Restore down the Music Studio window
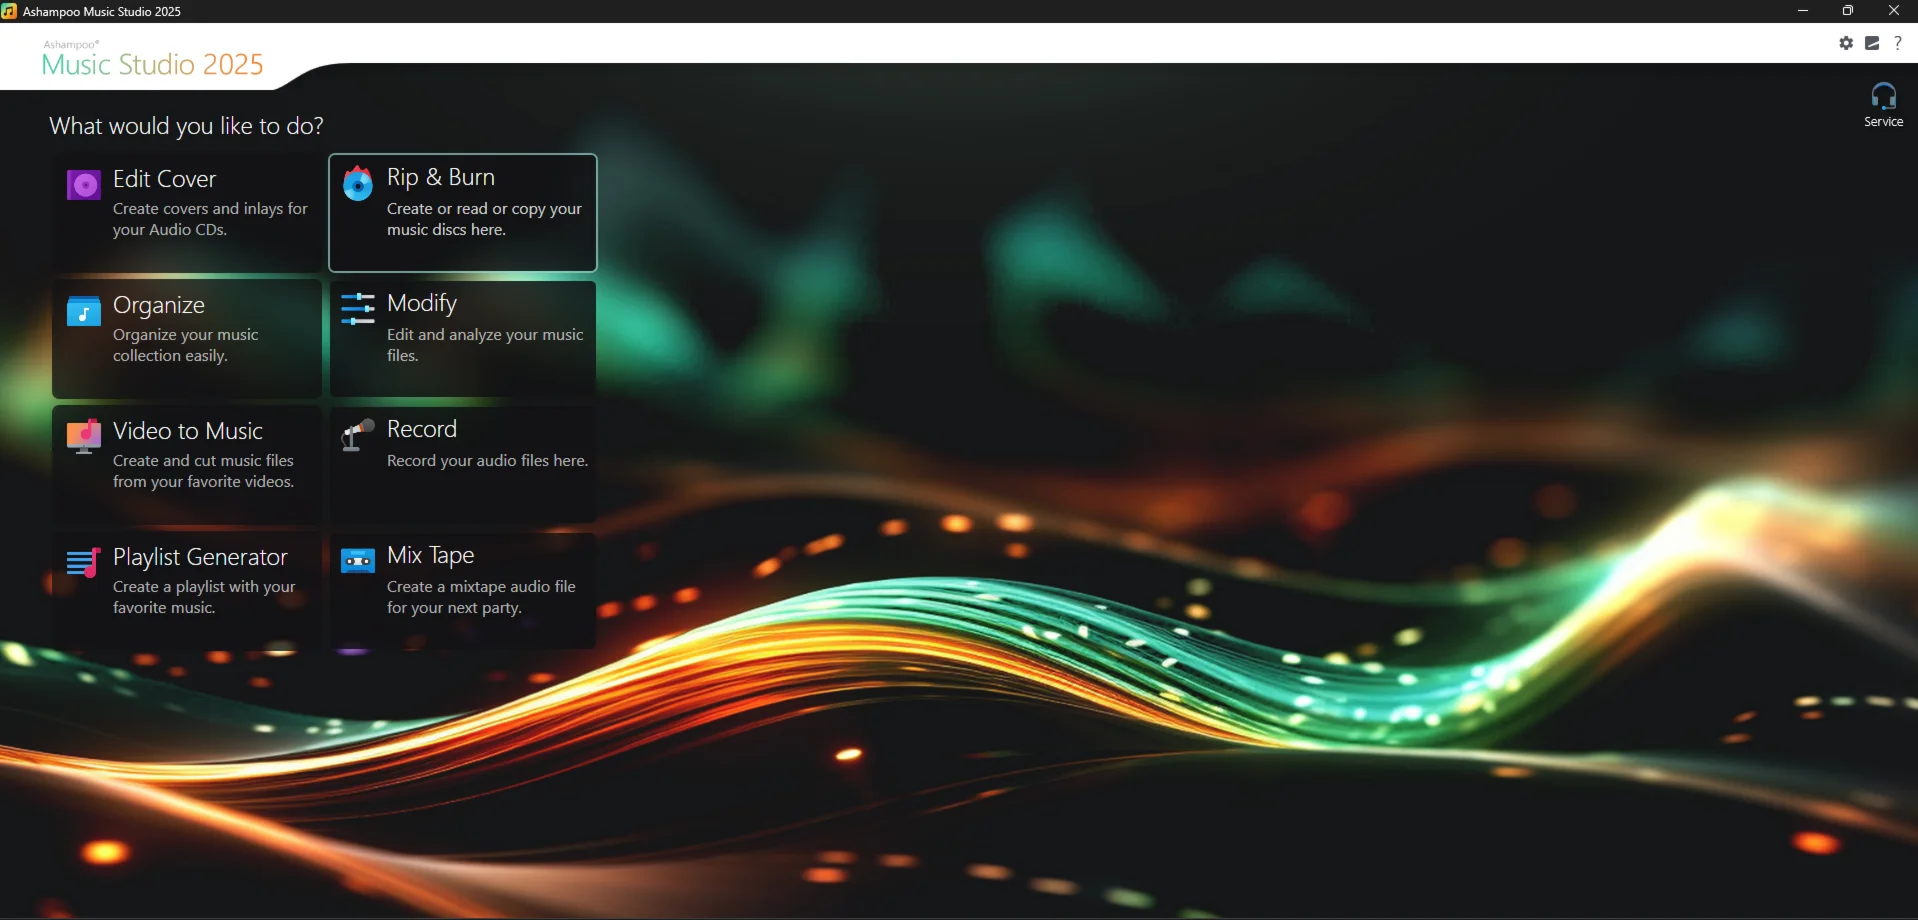The image size is (1918, 920). [1848, 11]
